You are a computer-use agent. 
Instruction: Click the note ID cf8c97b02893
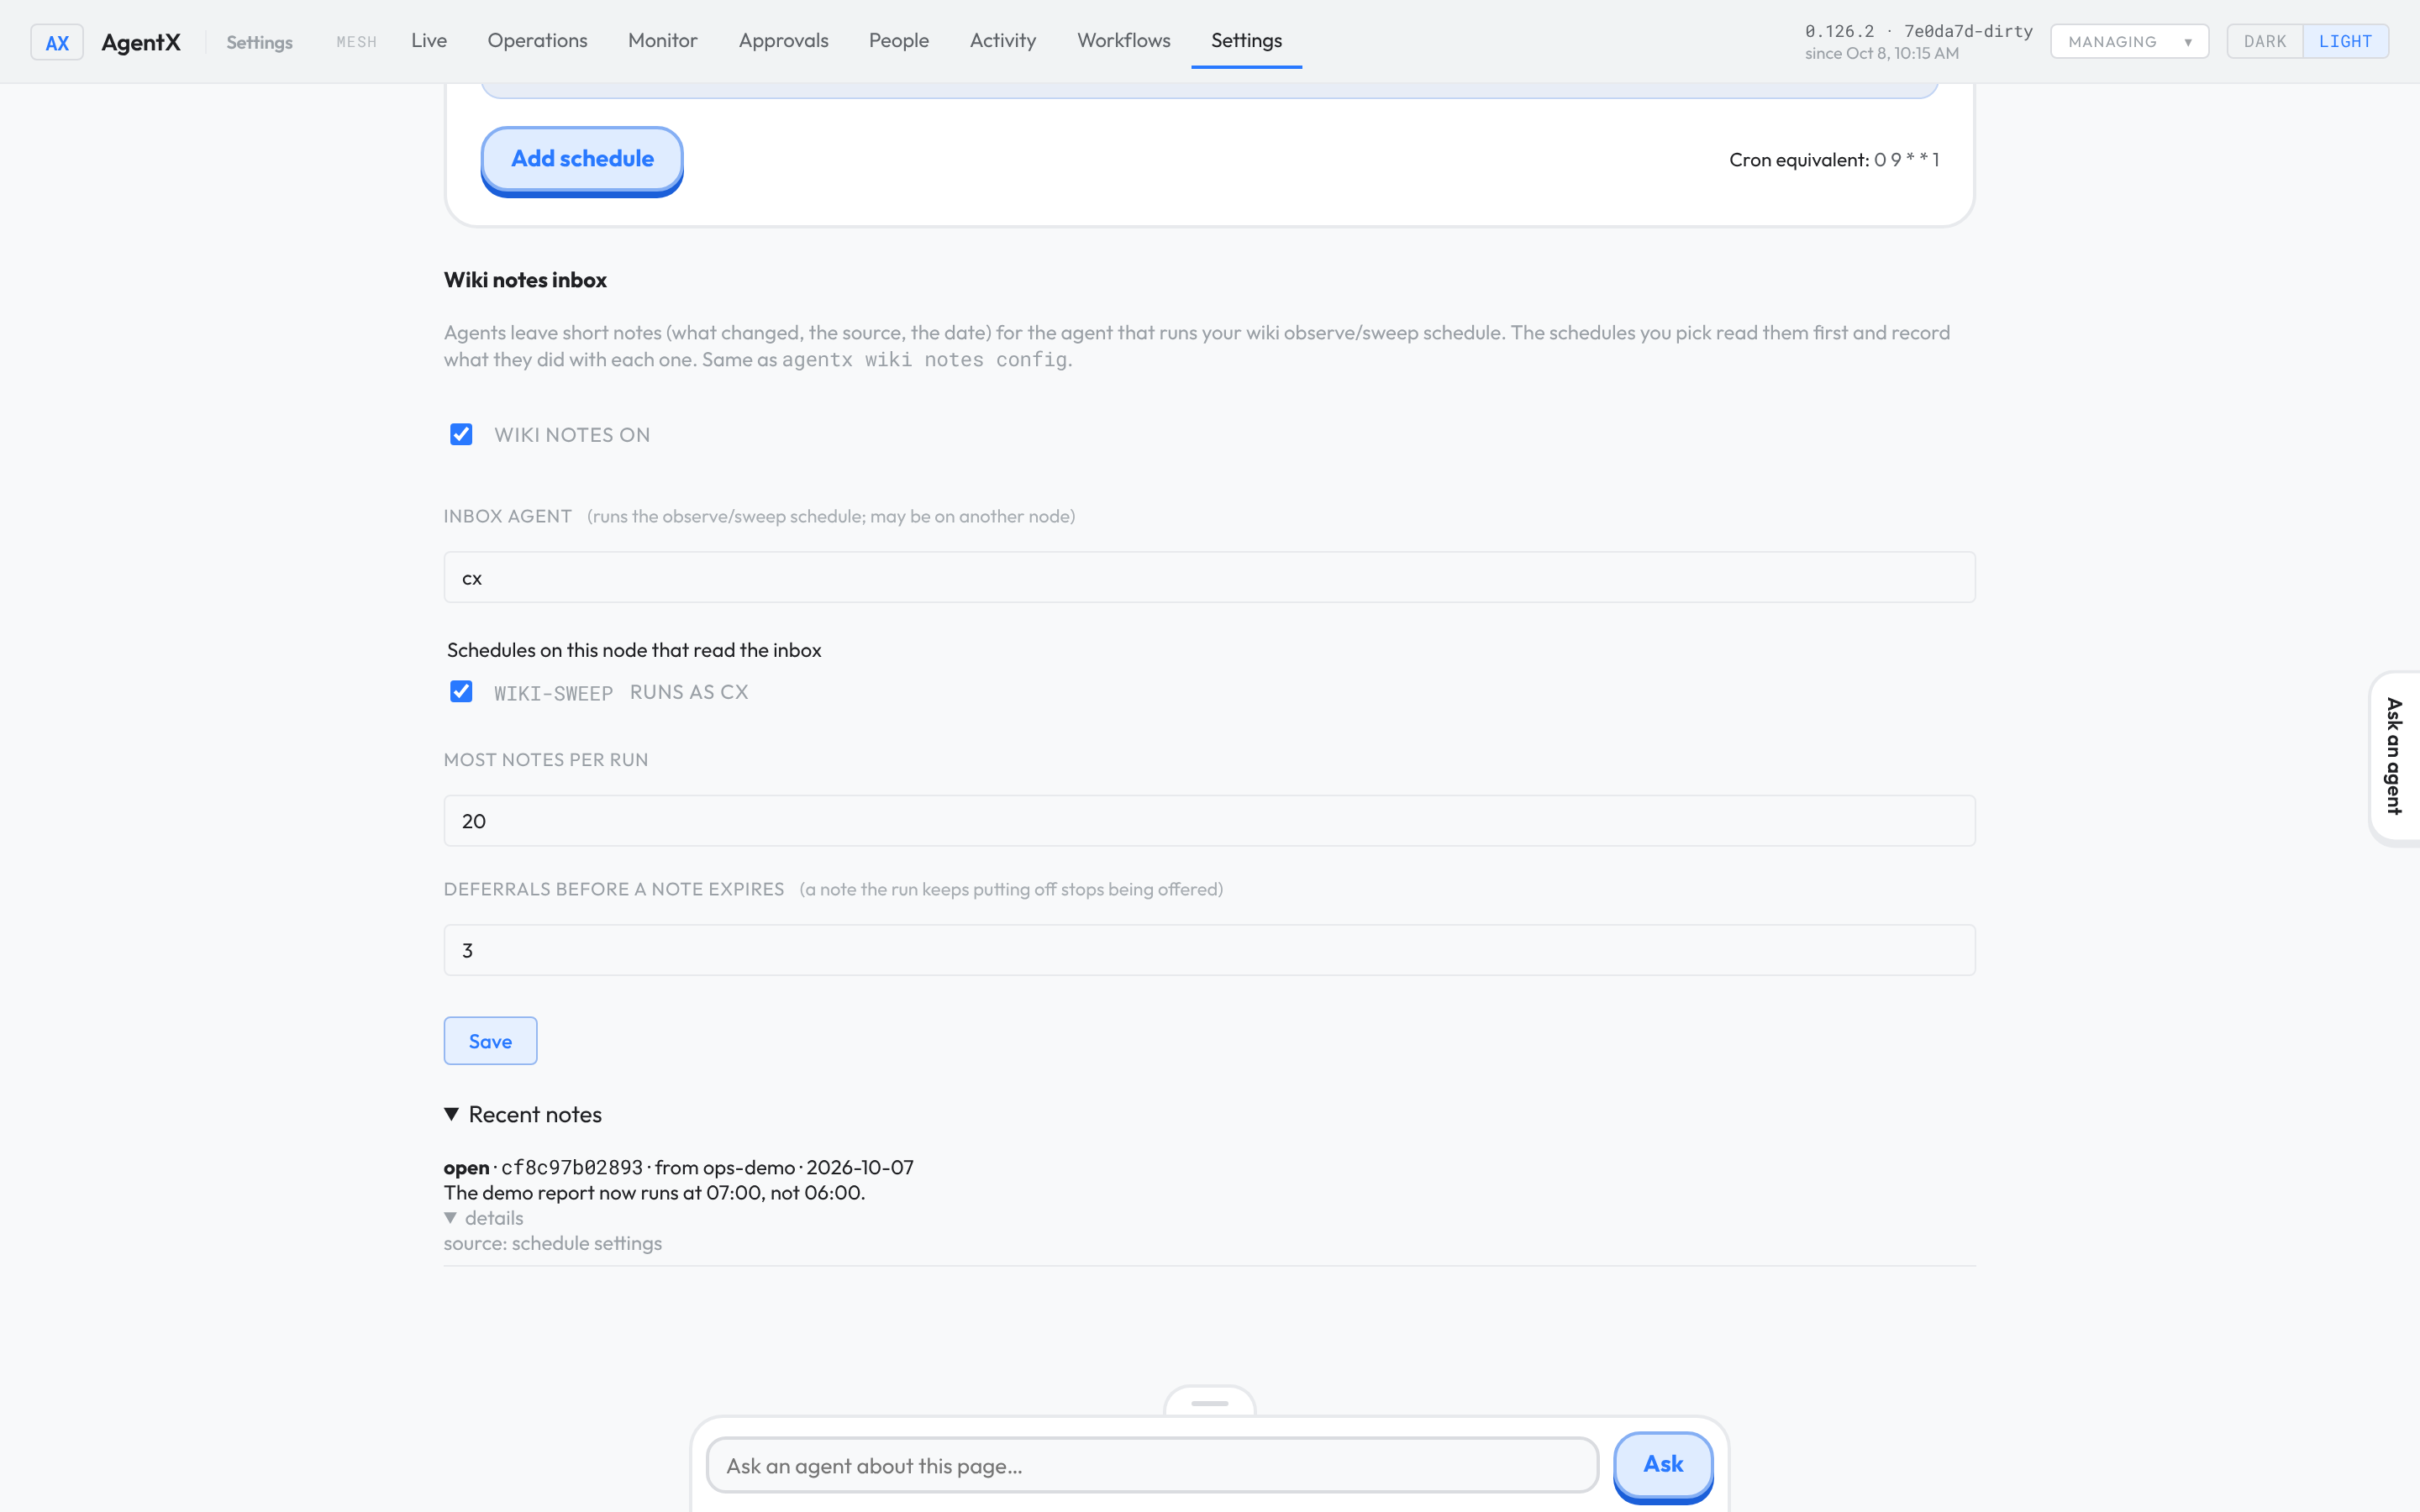[572, 1167]
